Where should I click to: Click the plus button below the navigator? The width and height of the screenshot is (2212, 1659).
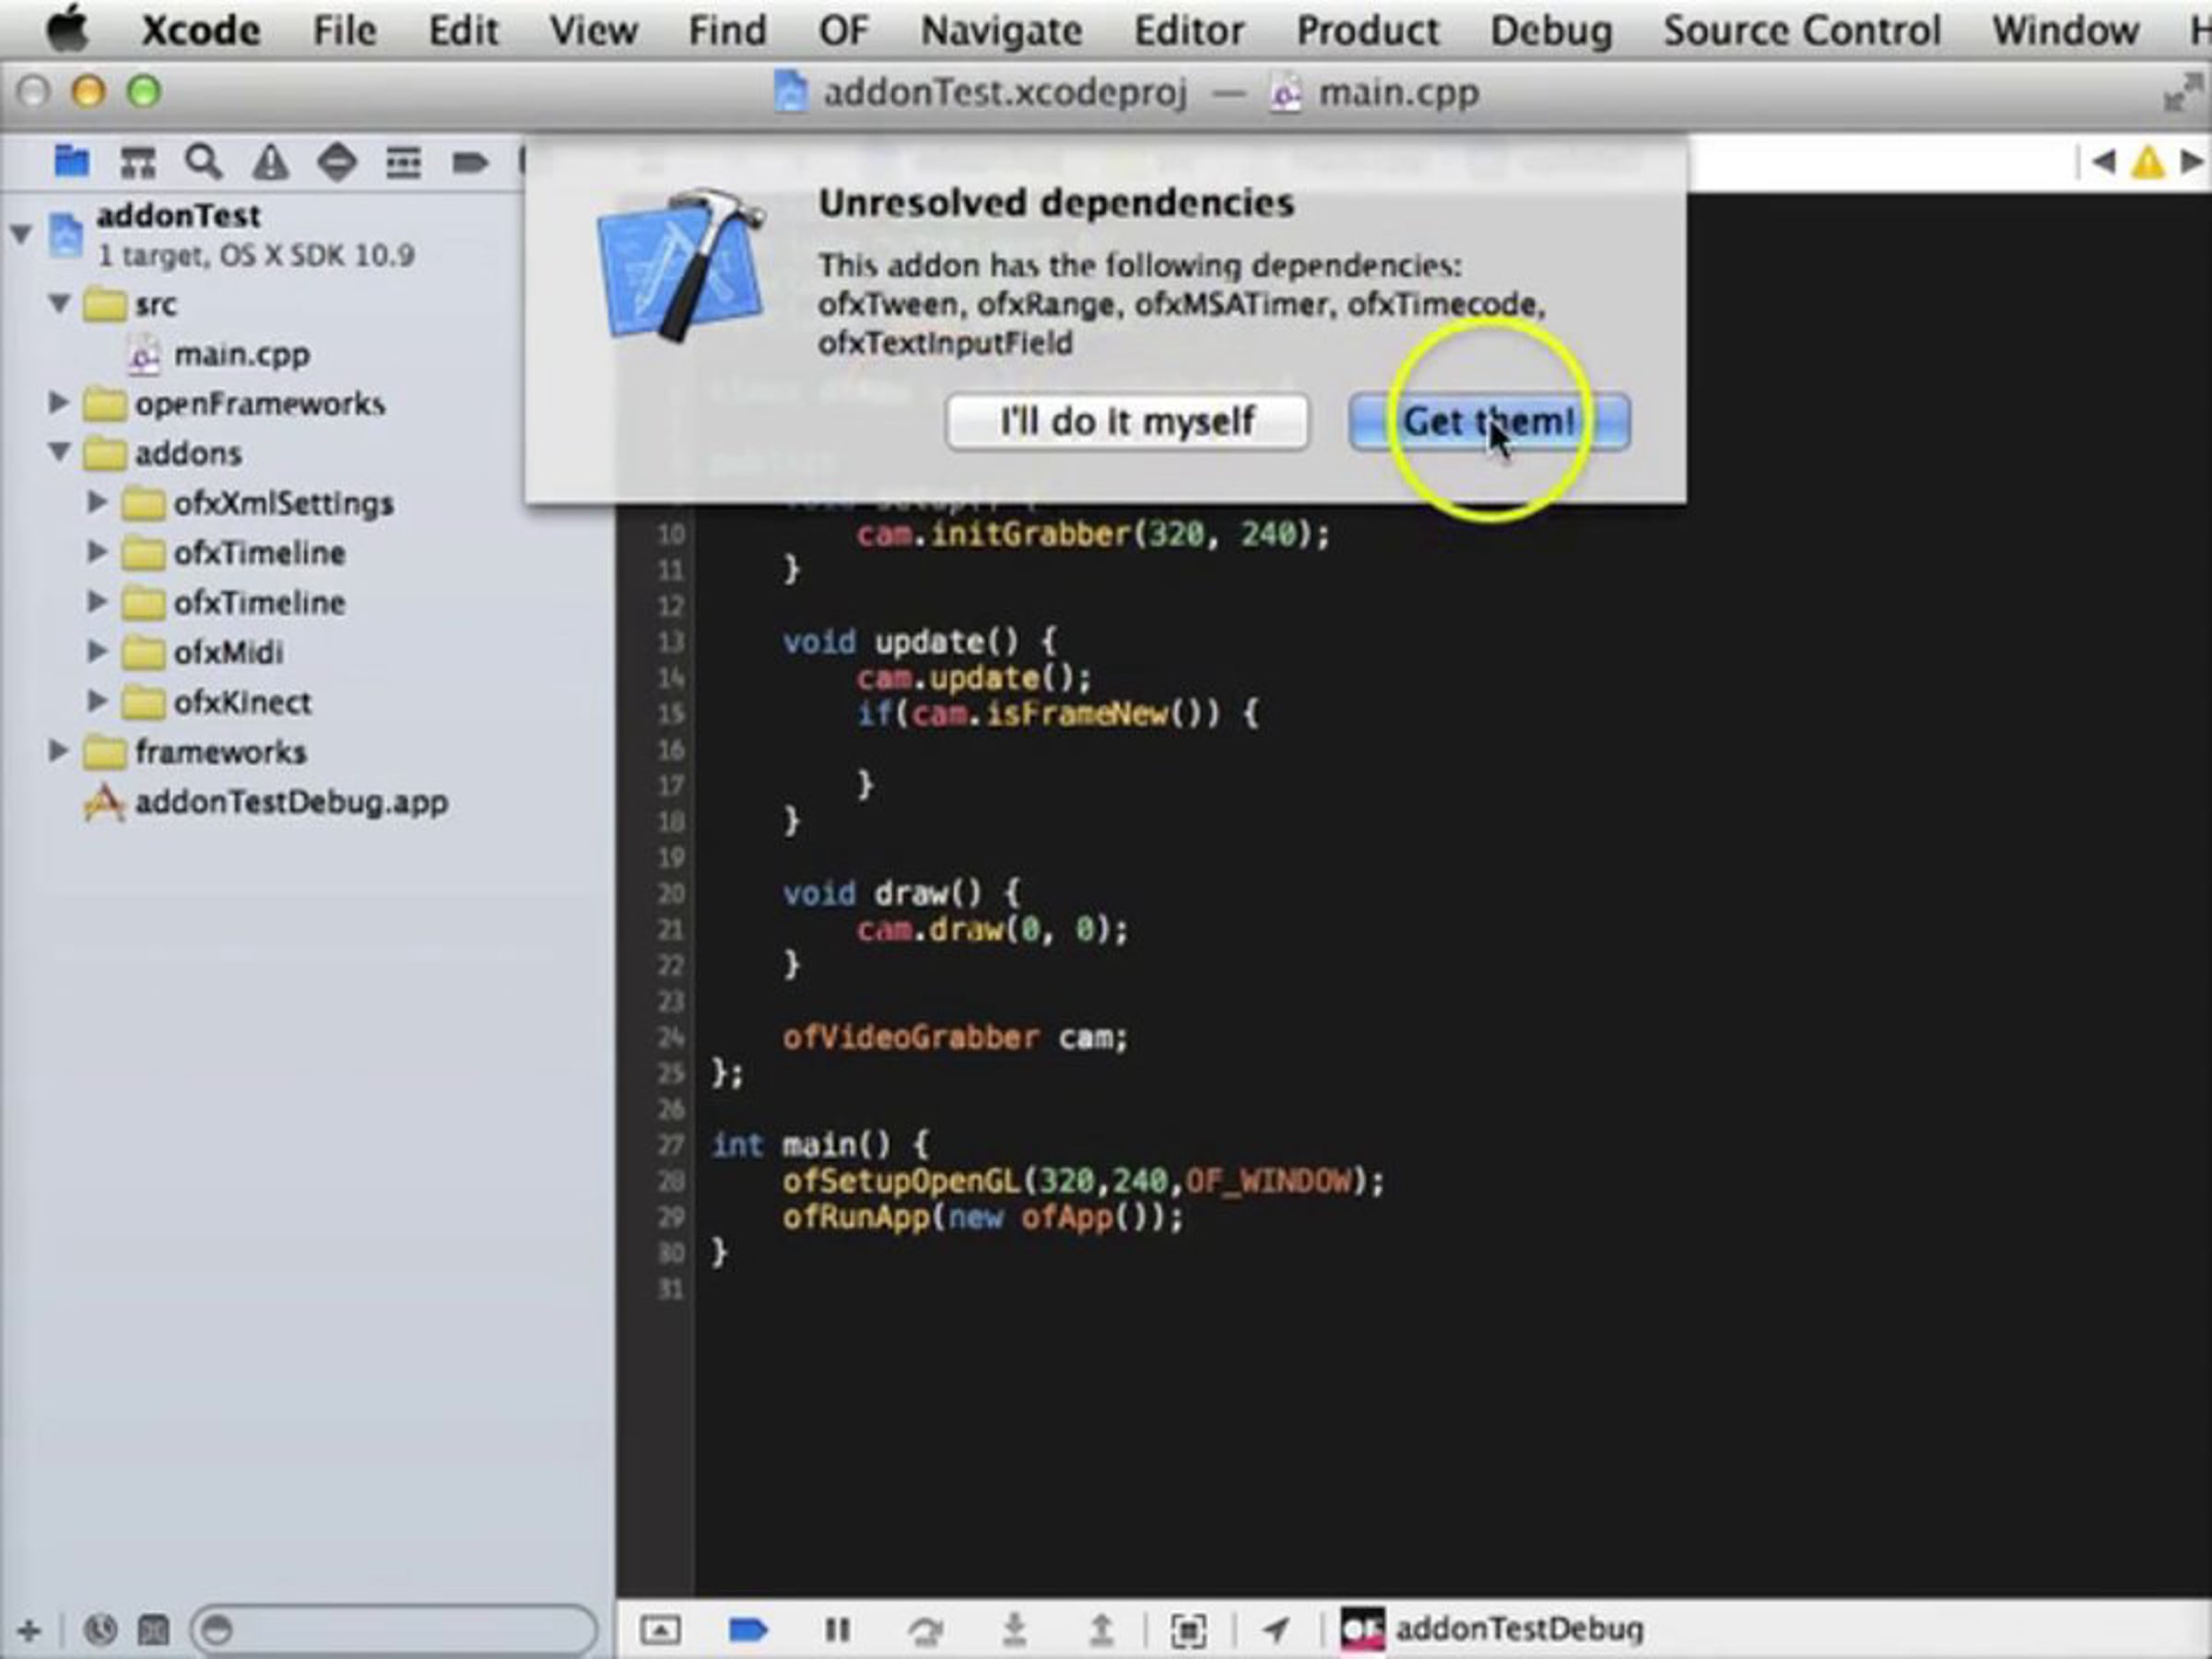29,1631
